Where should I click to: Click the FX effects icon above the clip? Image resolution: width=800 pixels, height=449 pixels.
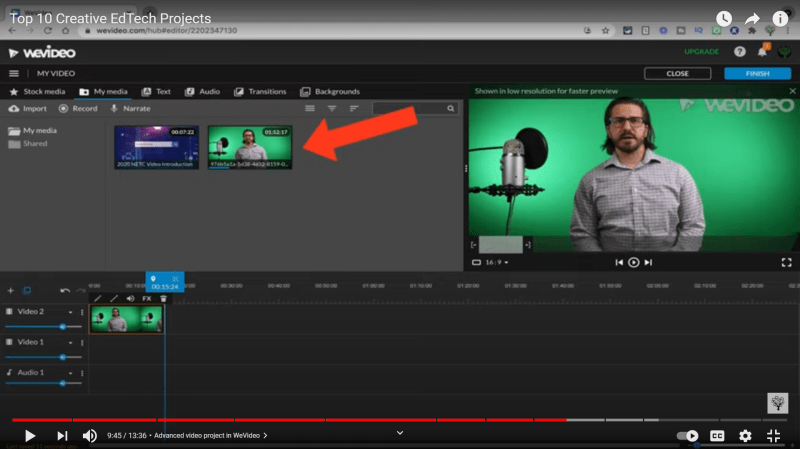coord(146,298)
